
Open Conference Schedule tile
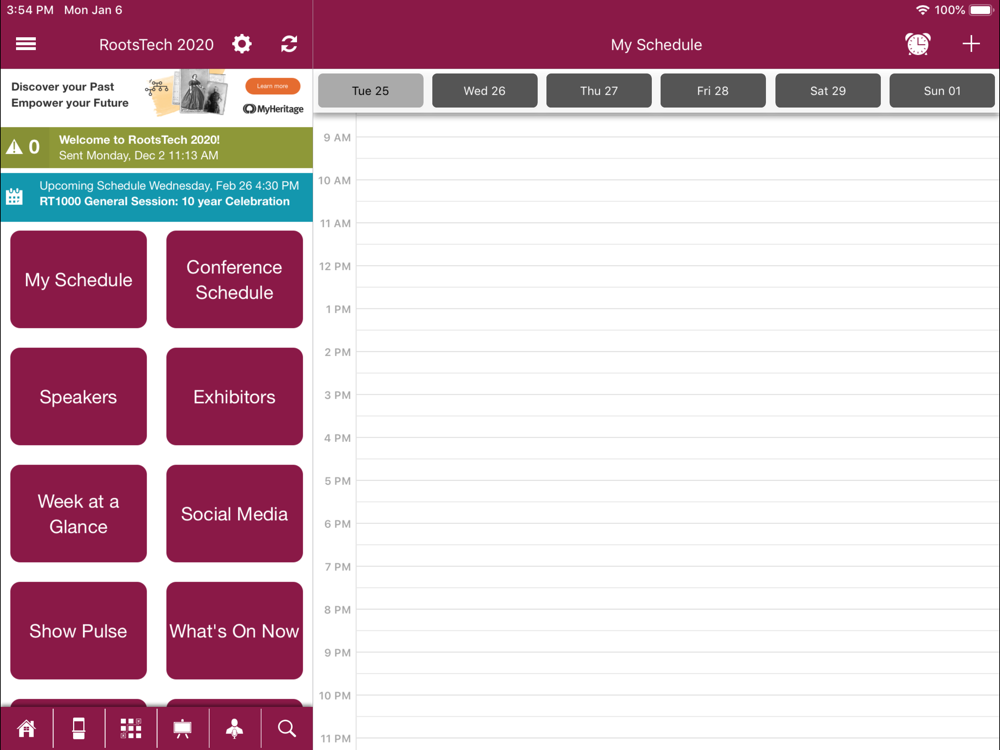(235, 279)
